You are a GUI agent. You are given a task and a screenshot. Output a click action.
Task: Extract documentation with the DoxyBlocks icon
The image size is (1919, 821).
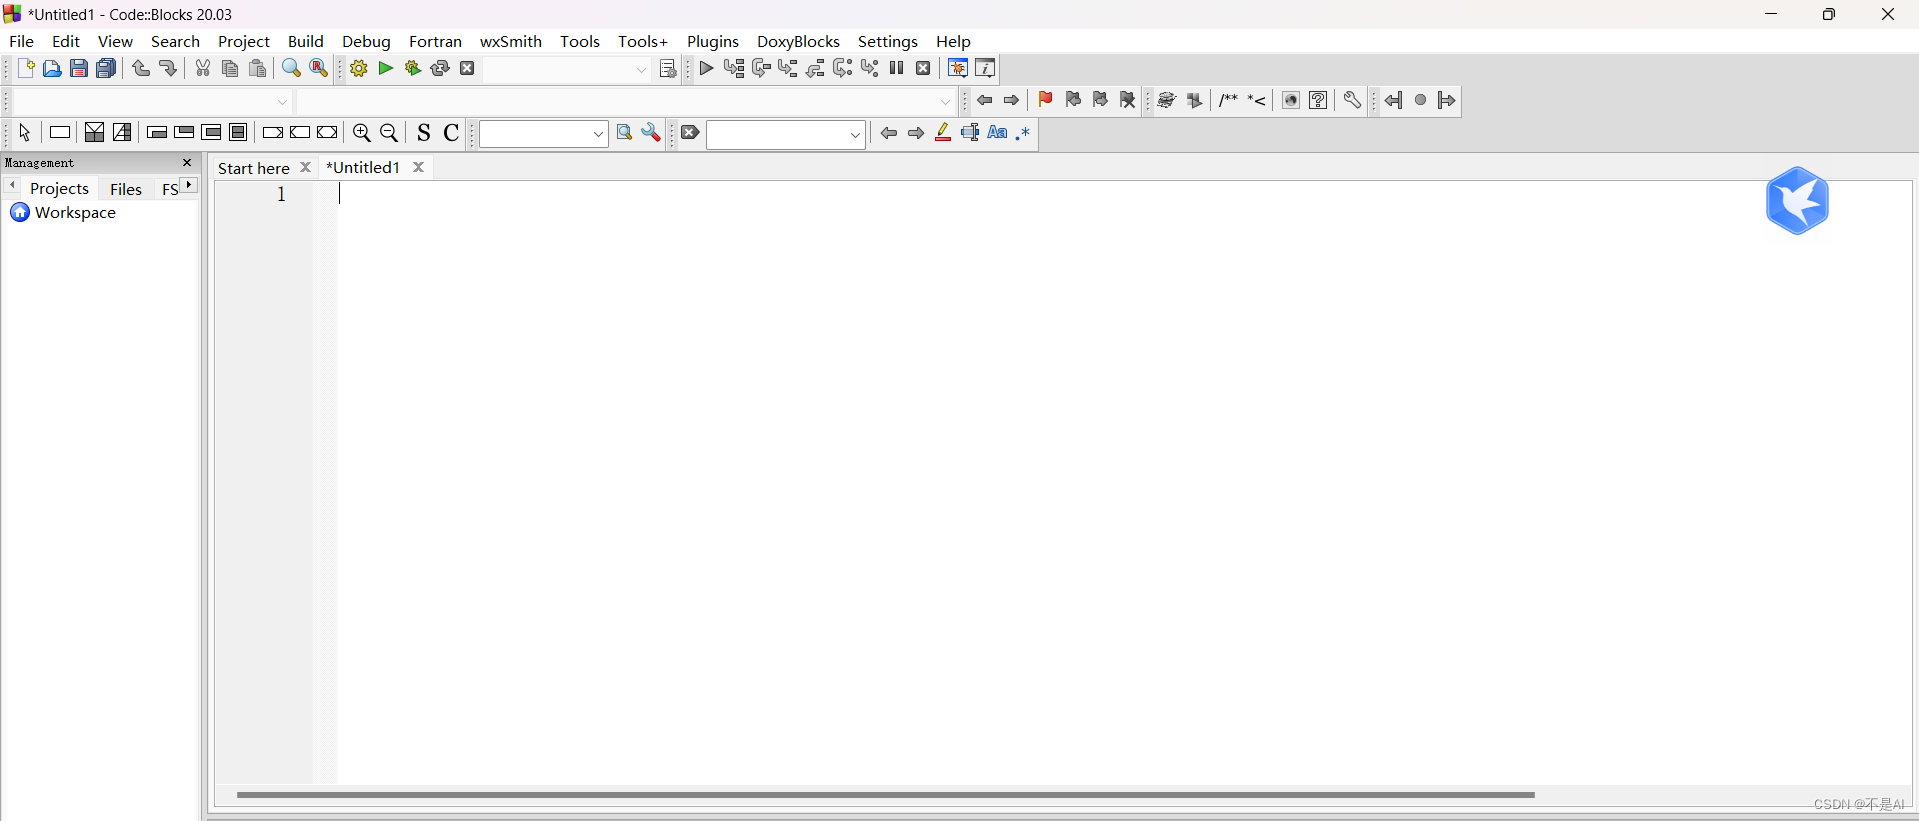point(1194,101)
